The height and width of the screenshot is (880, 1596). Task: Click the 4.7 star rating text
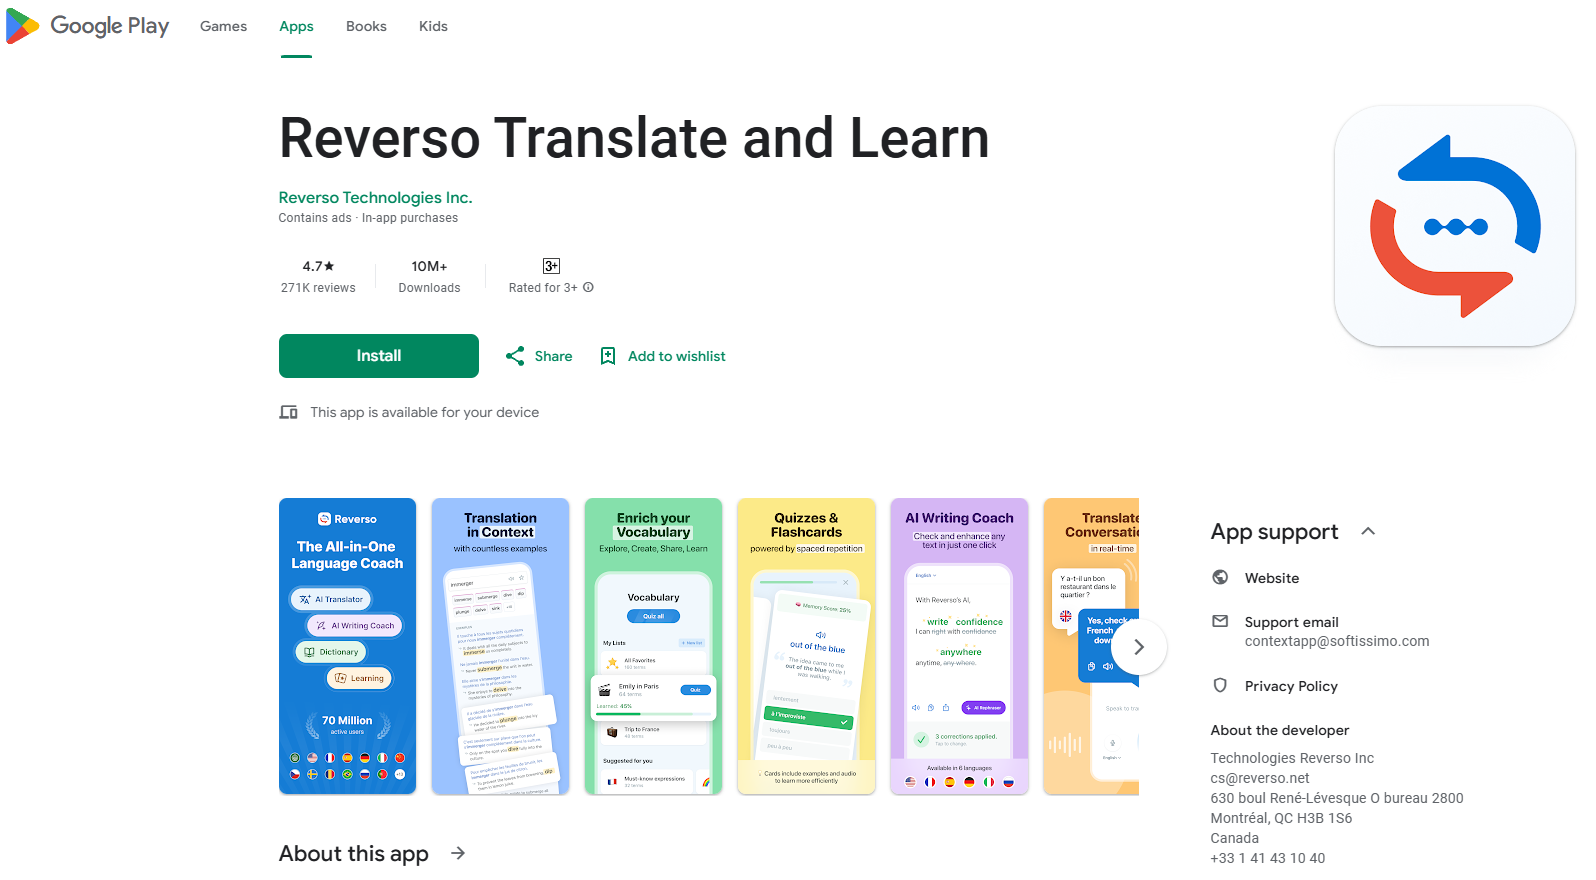pyautogui.click(x=318, y=266)
